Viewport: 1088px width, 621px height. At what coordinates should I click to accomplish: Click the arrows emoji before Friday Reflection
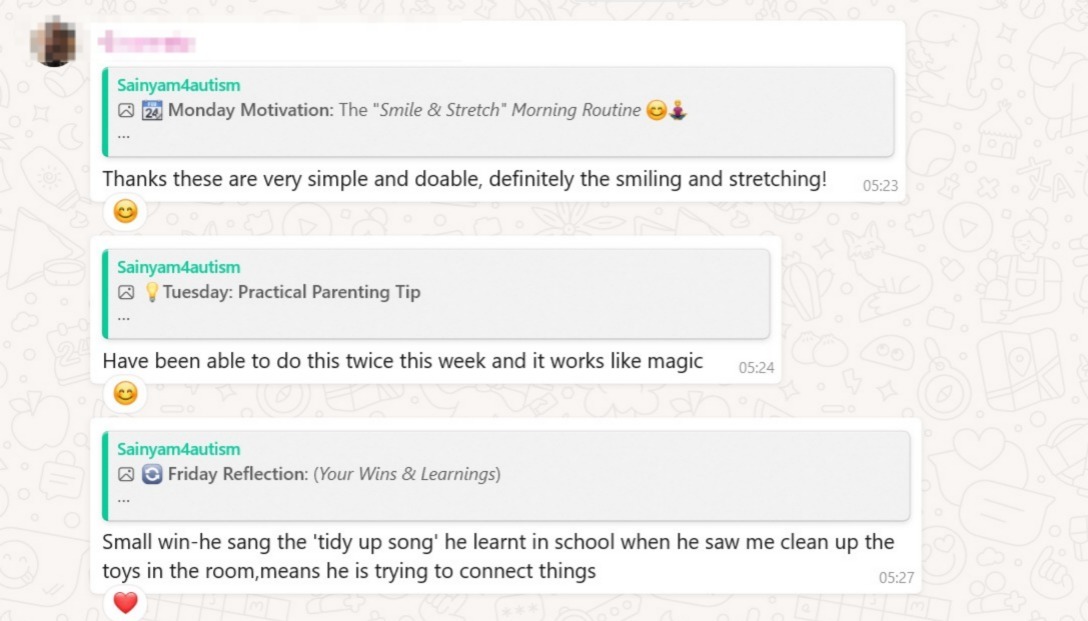152,475
